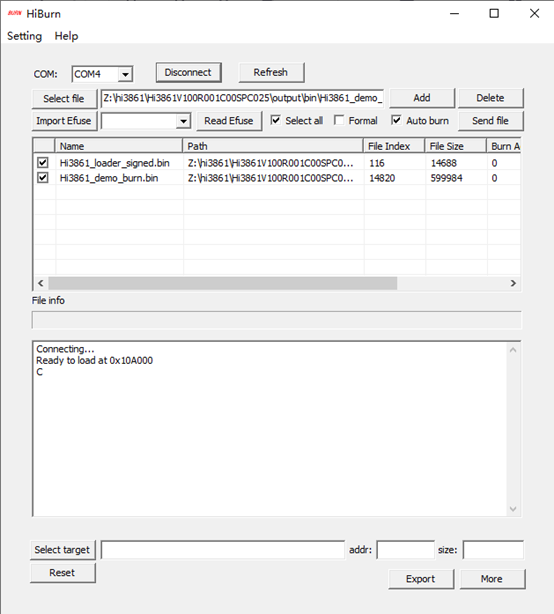Click the path cell of demo_burn row
554x614 pixels.
pyautogui.click(x=270, y=178)
